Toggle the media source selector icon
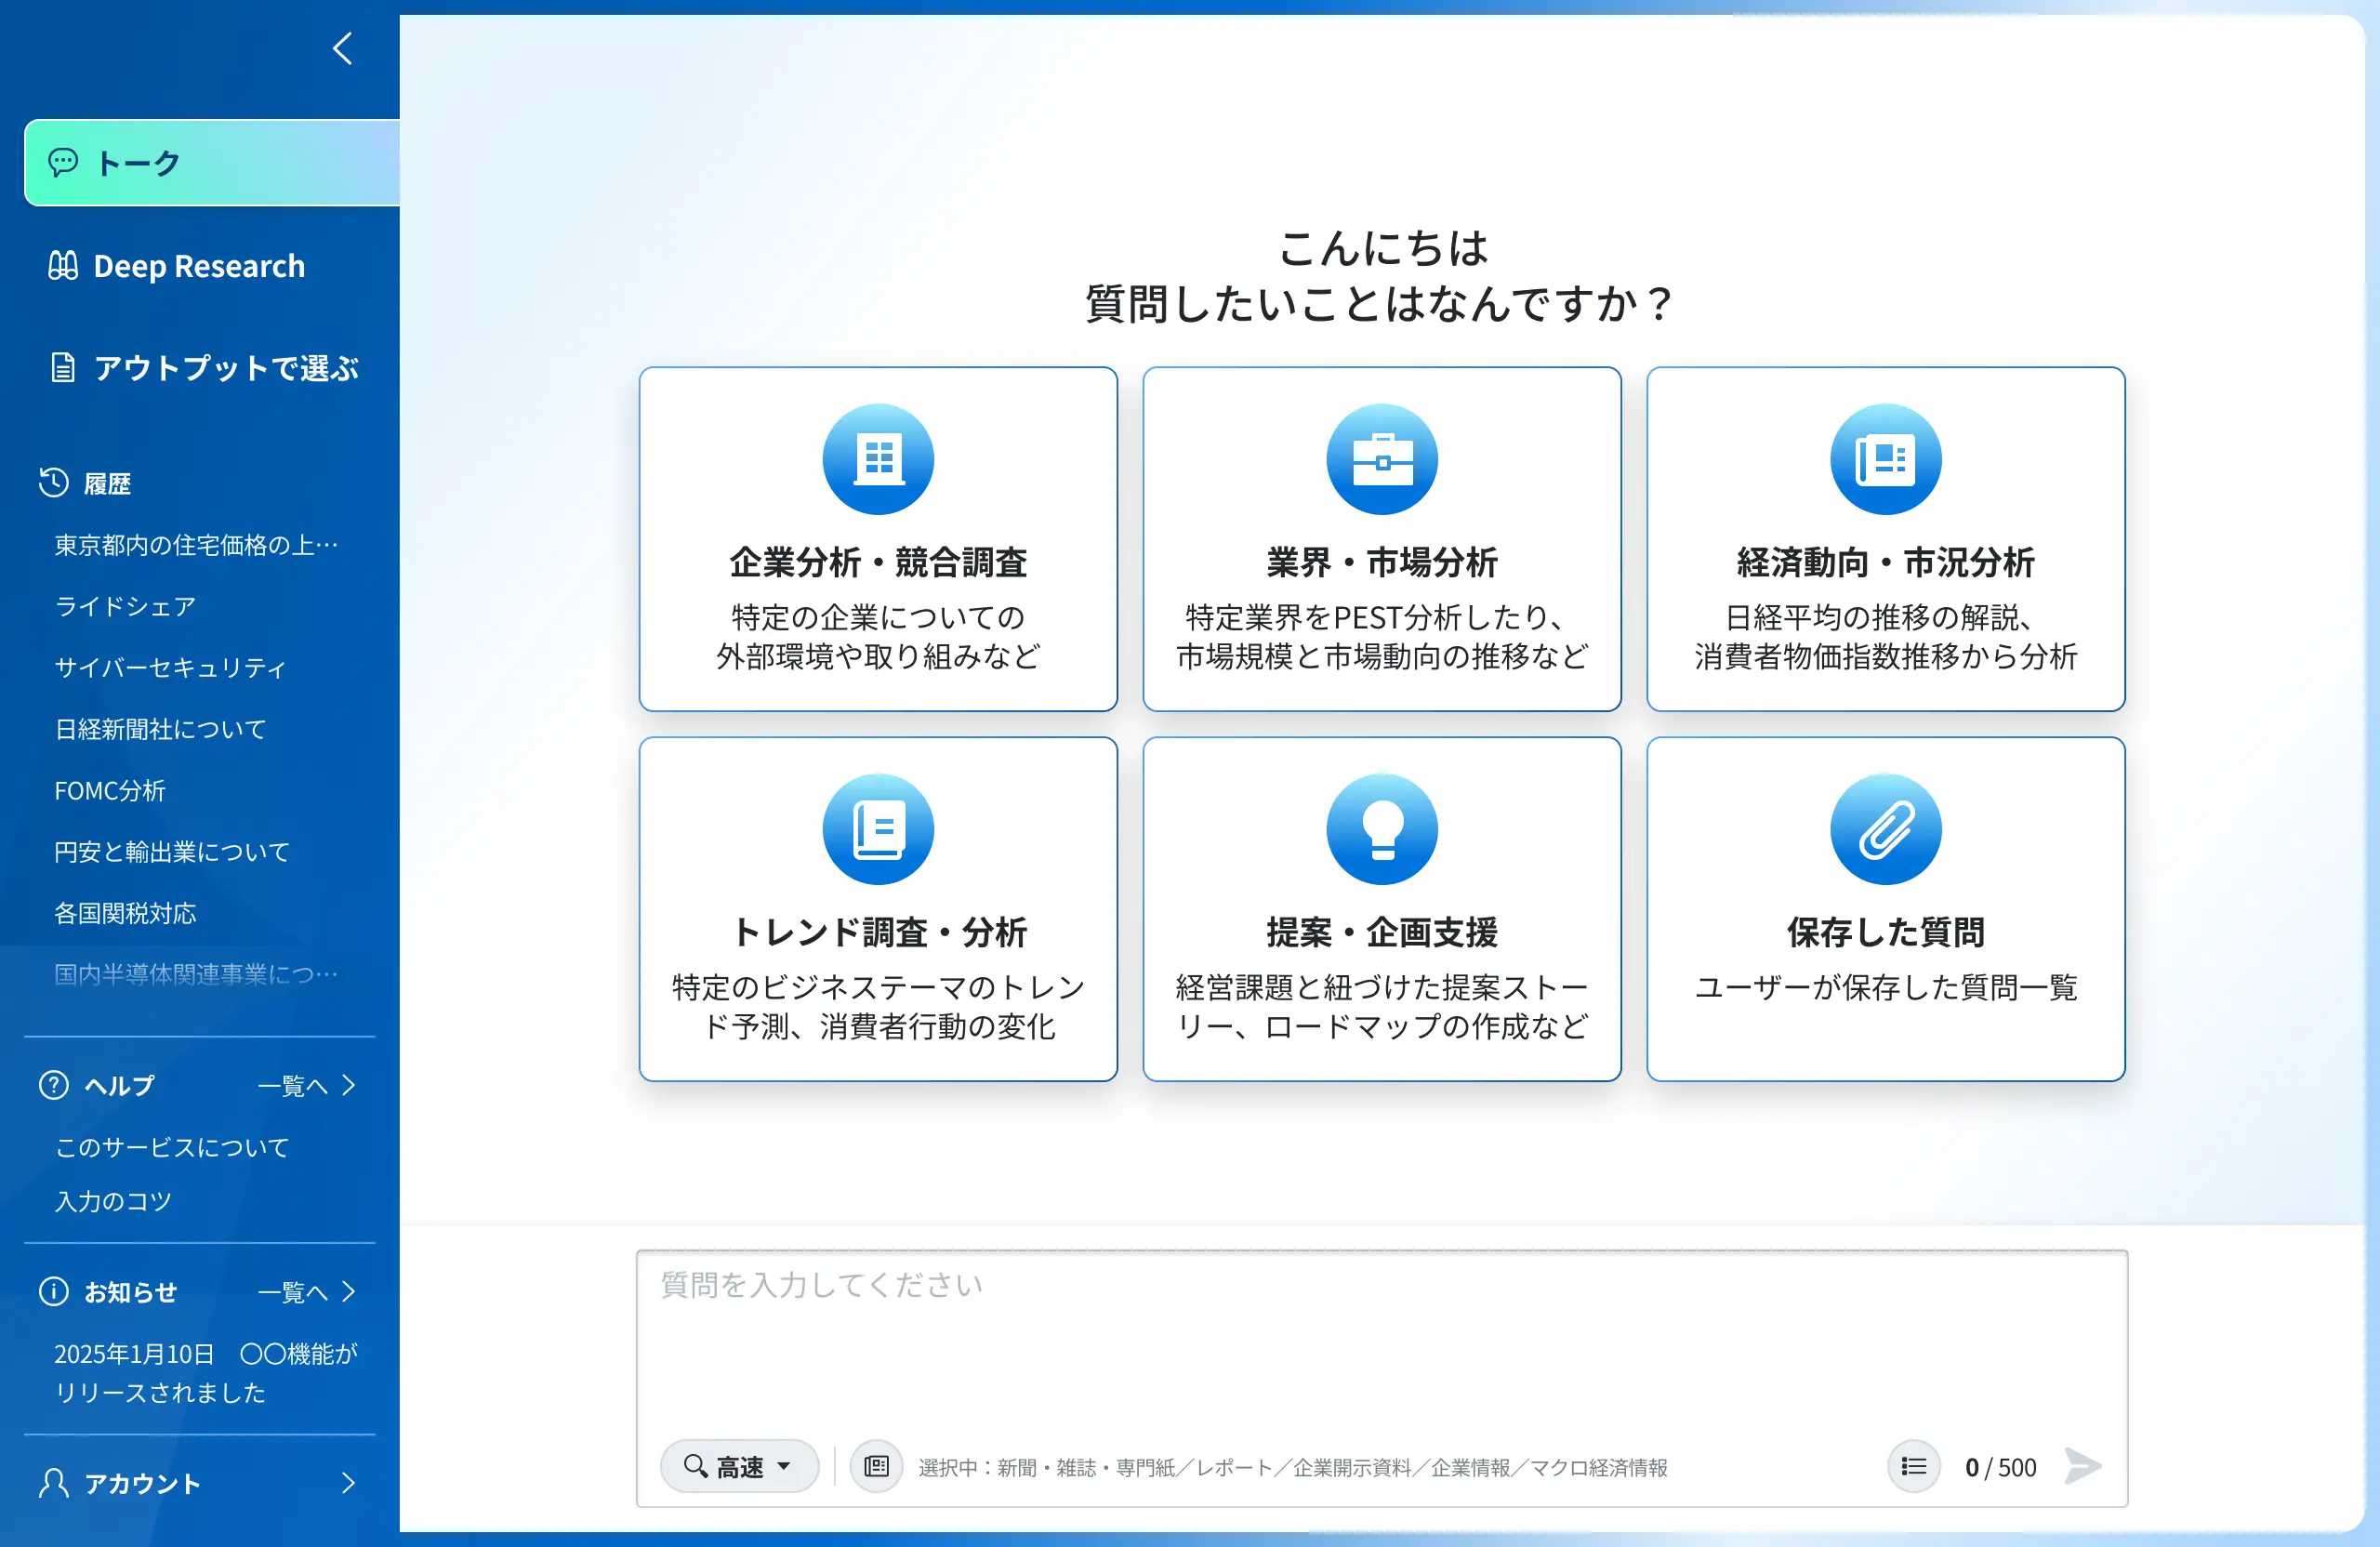2380x1547 pixels. [x=875, y=1466]
